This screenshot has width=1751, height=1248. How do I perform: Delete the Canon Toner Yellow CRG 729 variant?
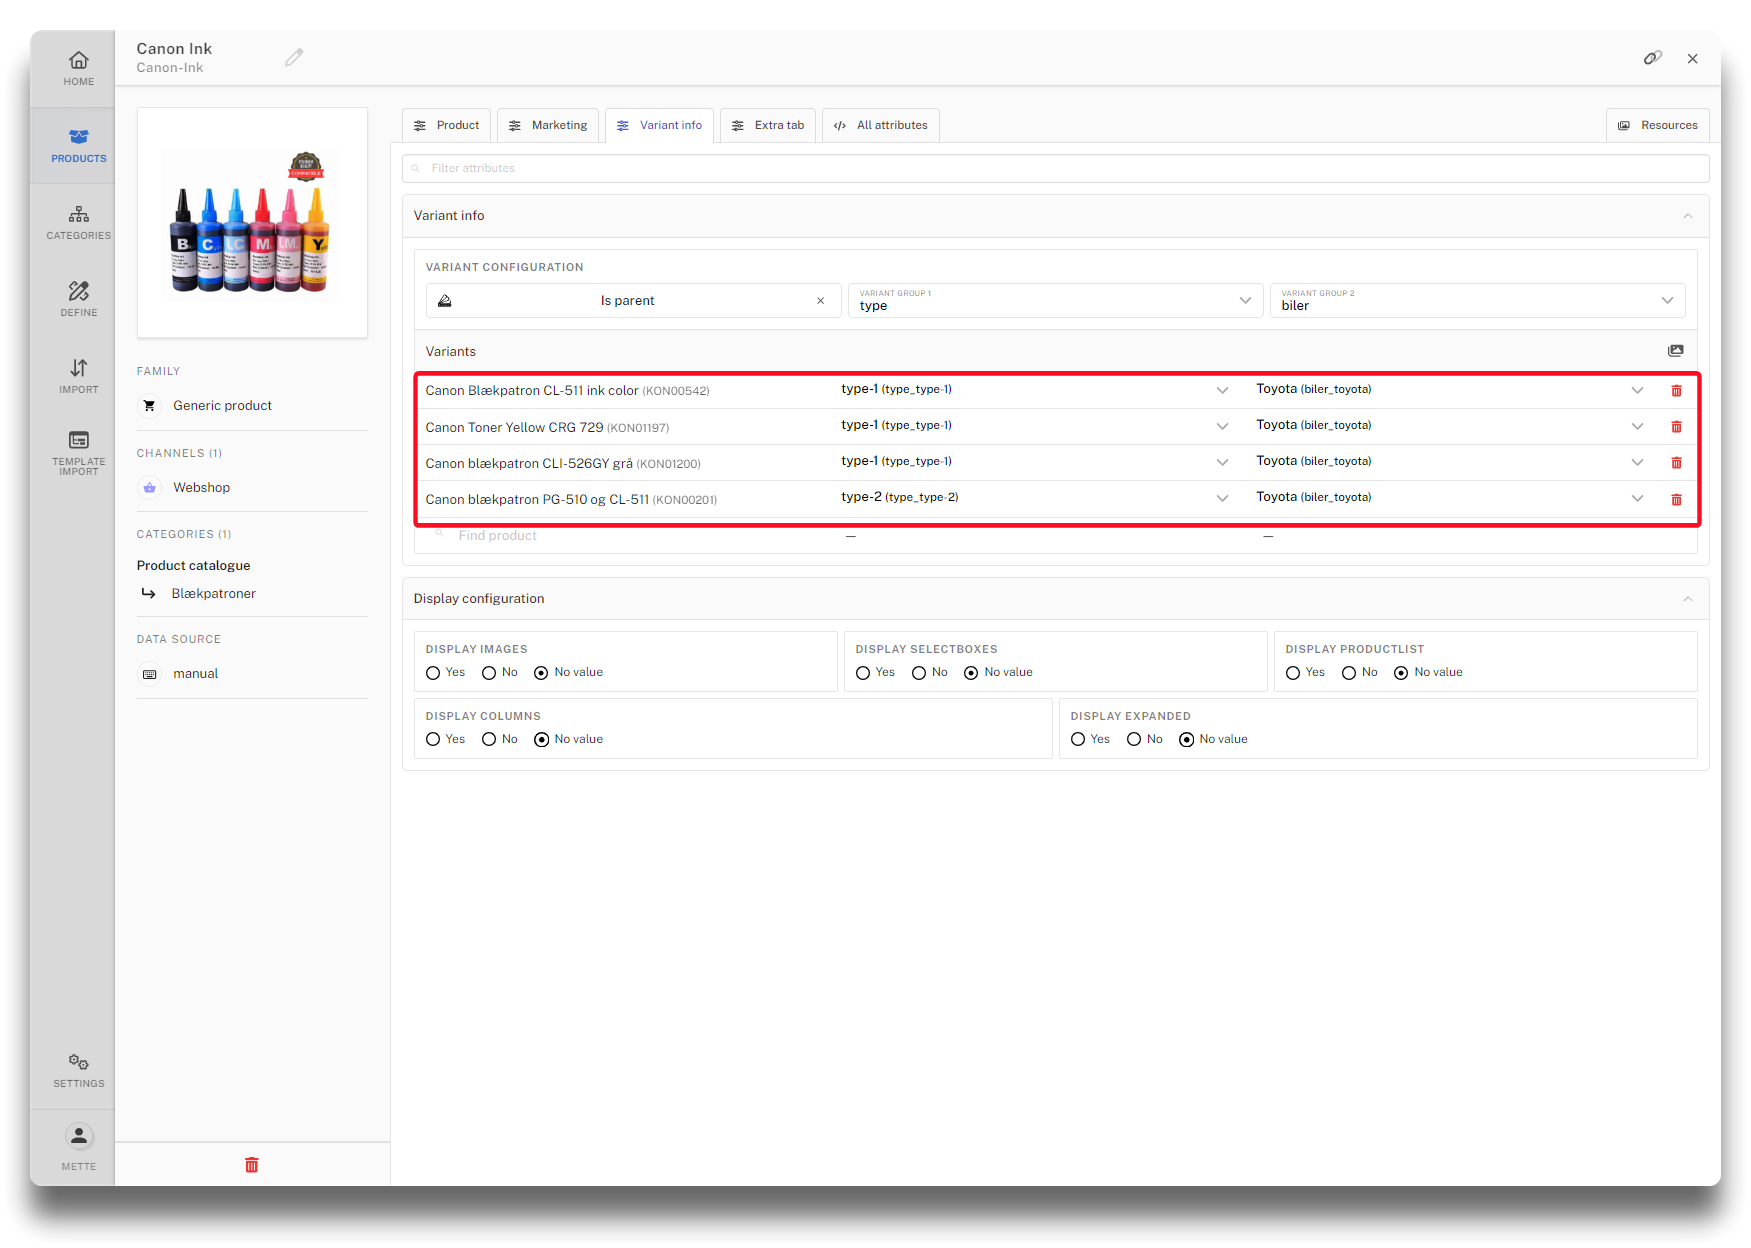click(1676, 427)
